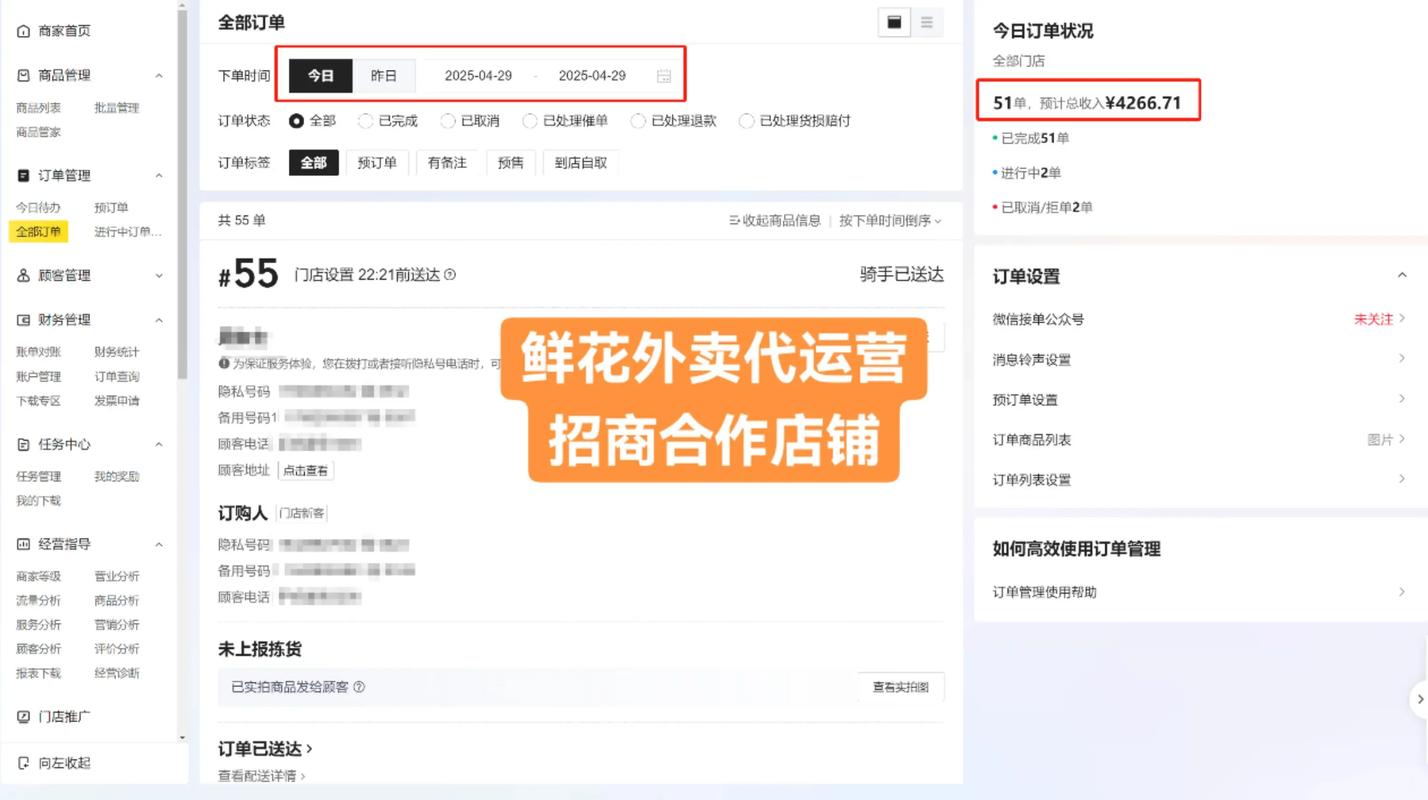Select 有备注 order tag
The image size is (1428, 800).
point(447,162)
